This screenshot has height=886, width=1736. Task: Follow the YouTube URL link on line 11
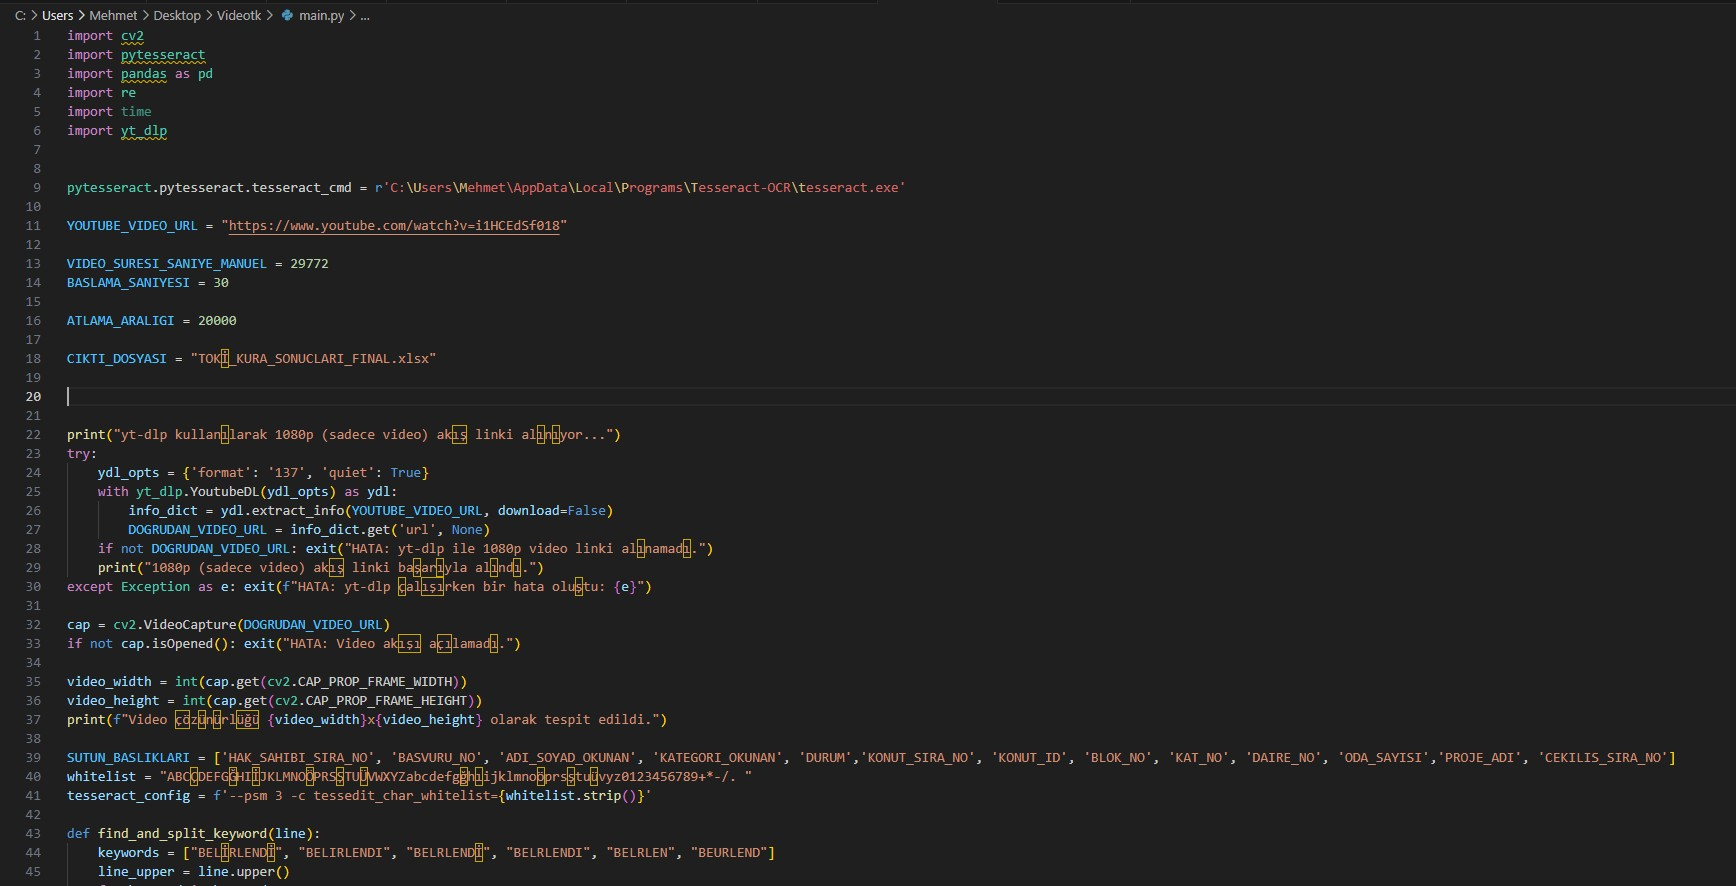tap(393, 226)
